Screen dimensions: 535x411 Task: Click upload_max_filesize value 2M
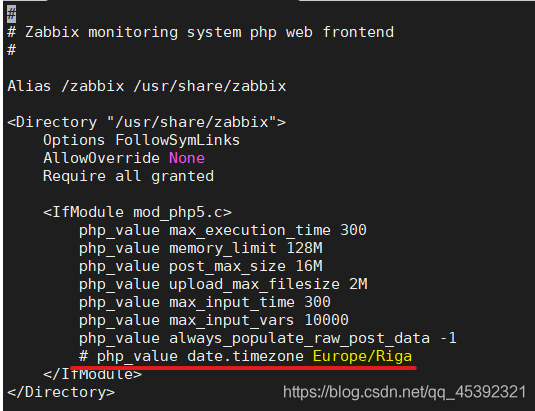coord(358,284)
